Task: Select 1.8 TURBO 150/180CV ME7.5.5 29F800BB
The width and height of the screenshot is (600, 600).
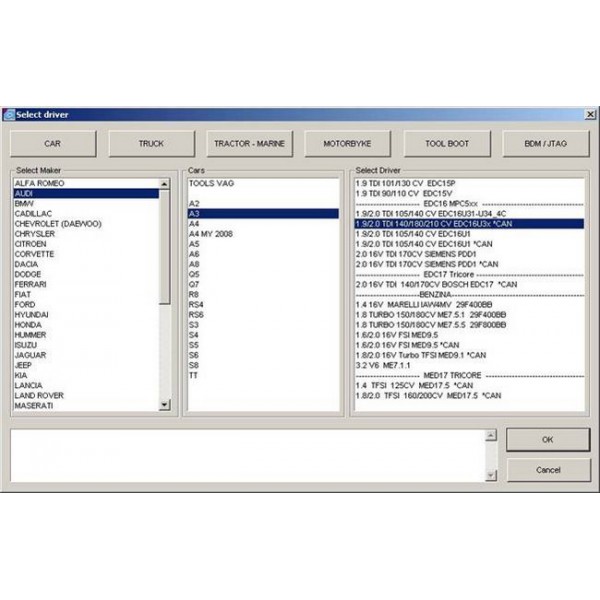Action: pos(470,325)
